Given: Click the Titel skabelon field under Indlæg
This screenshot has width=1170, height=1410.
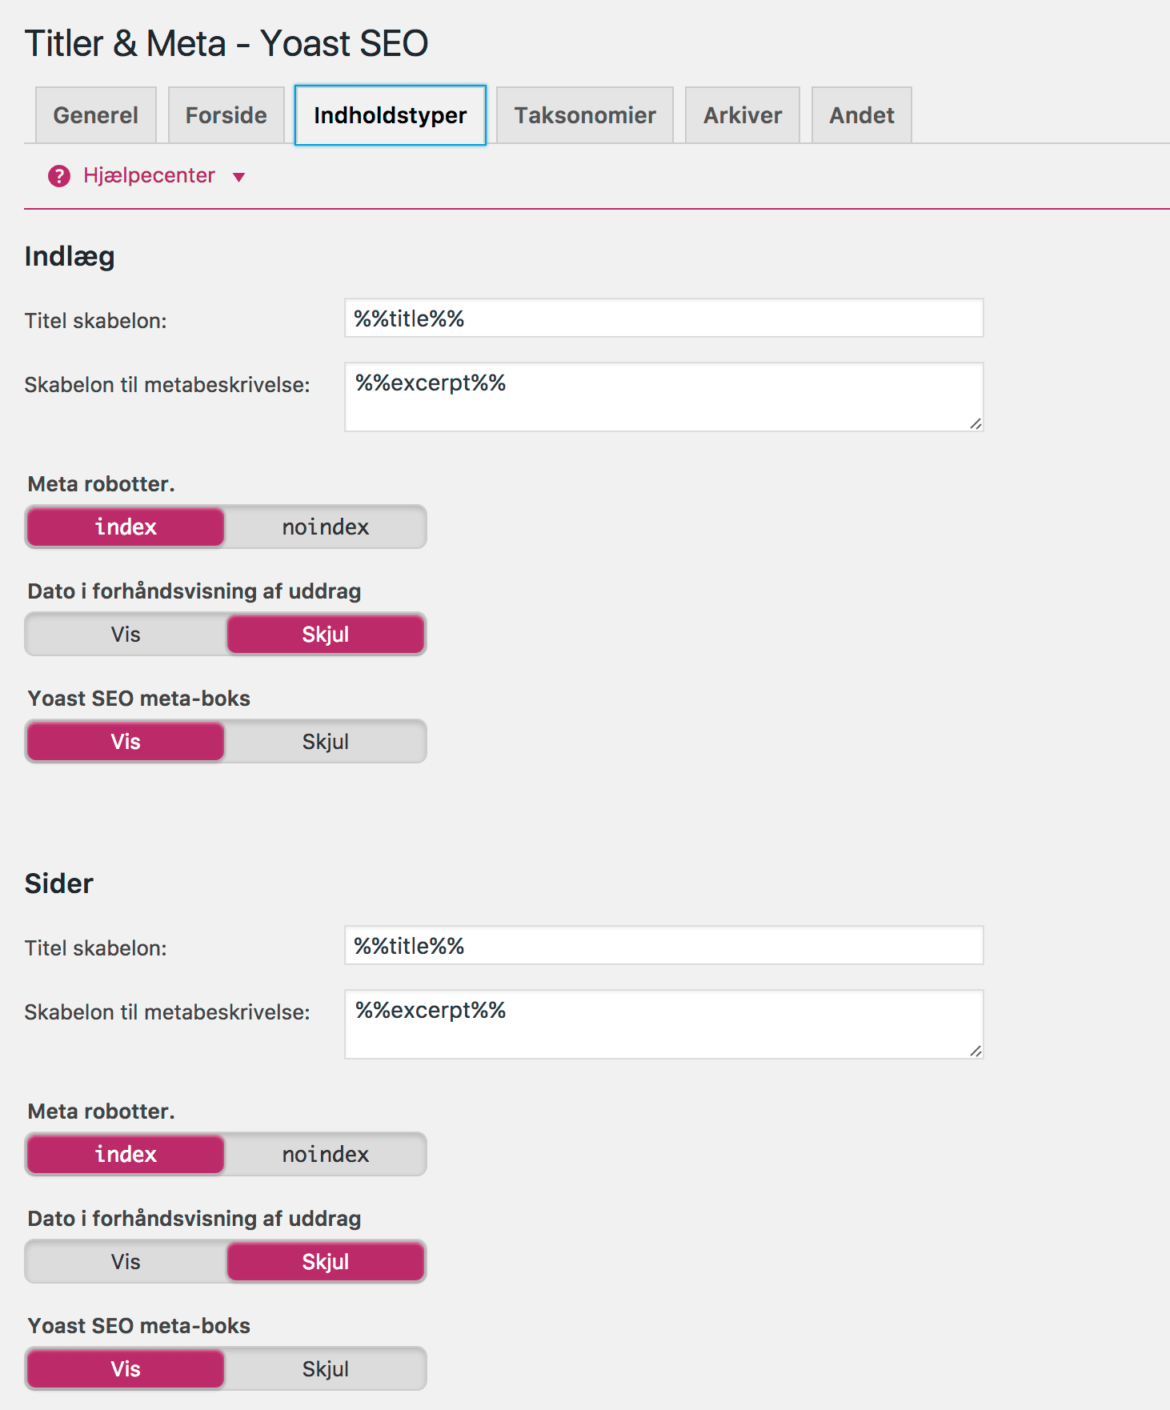Looking at the screenshot, I should click(663, 317).
